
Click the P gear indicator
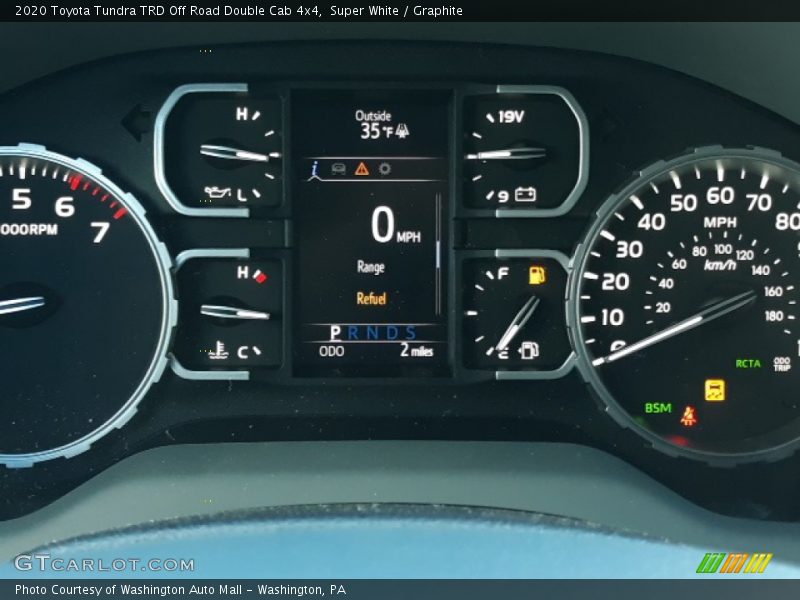[335, 333]
